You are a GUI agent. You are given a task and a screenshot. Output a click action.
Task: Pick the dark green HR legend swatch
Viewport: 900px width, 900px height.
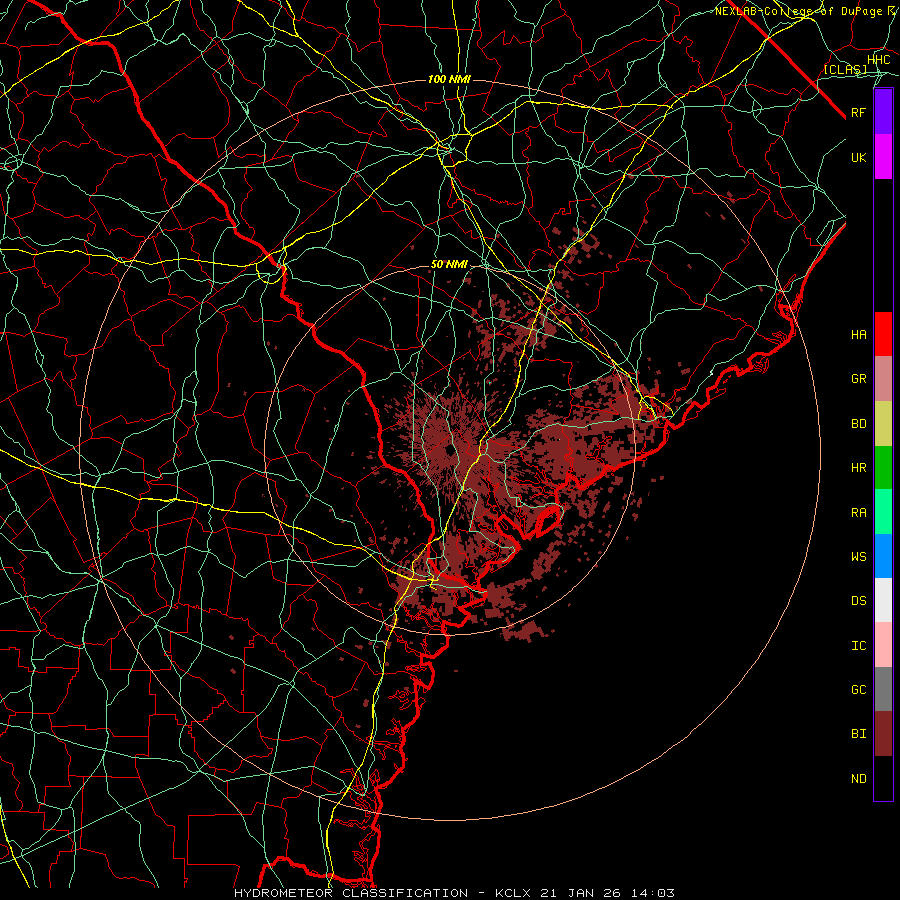(x=883, y=468)
